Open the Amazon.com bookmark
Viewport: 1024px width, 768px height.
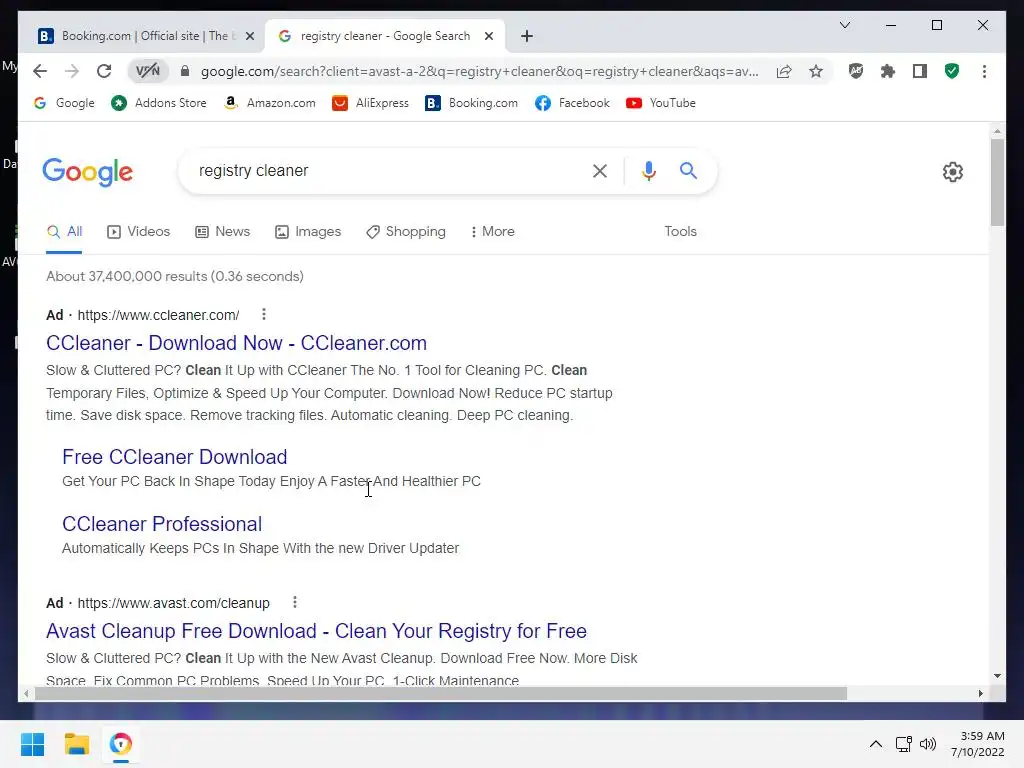[x=269, y=103]
